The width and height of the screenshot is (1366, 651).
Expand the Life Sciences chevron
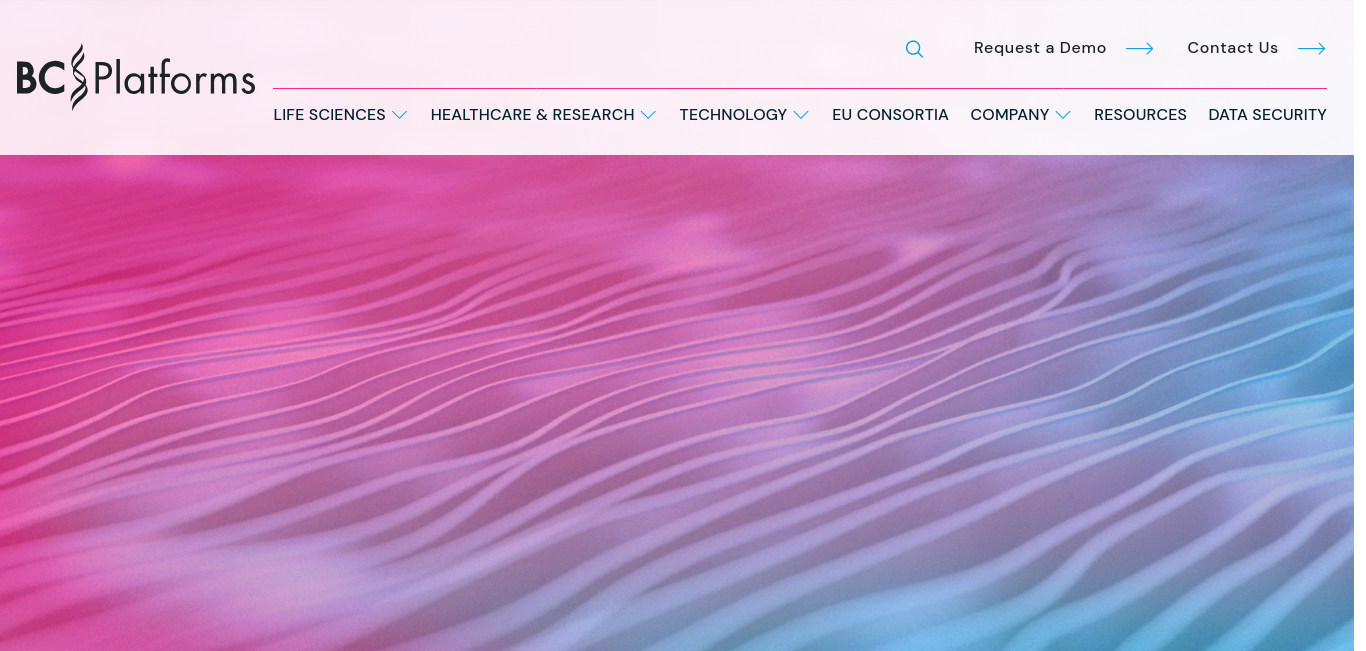click(x=399, y=116)
